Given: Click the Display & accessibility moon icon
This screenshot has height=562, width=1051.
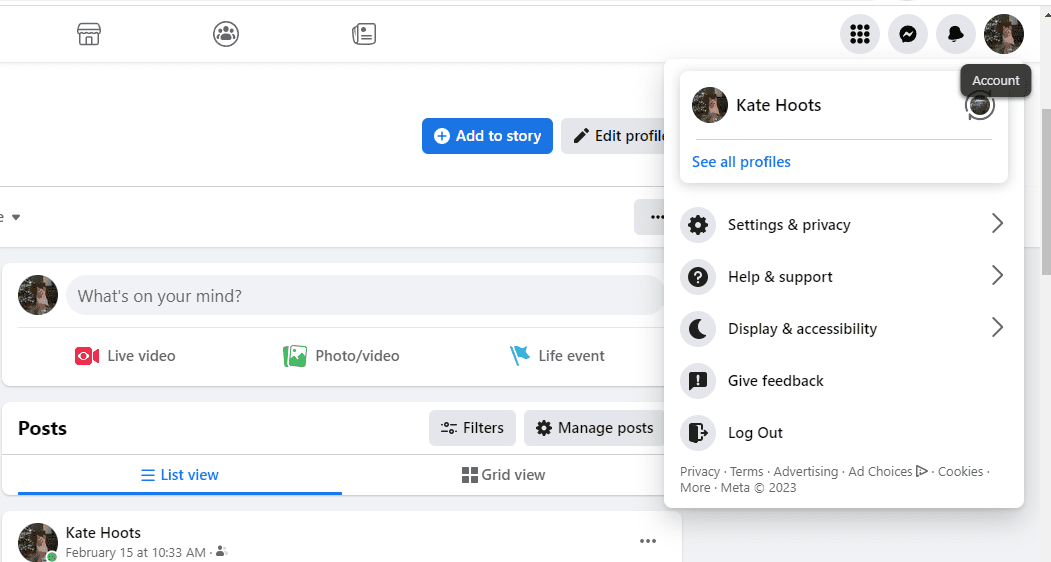Looking at the screenshot, I should click(698, 329).
